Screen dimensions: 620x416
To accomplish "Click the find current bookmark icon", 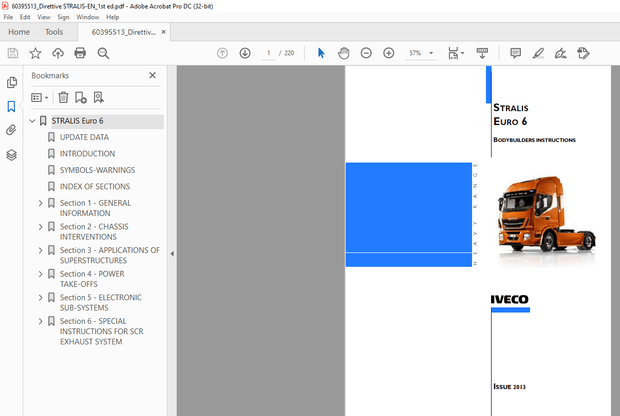I will 98,97.
